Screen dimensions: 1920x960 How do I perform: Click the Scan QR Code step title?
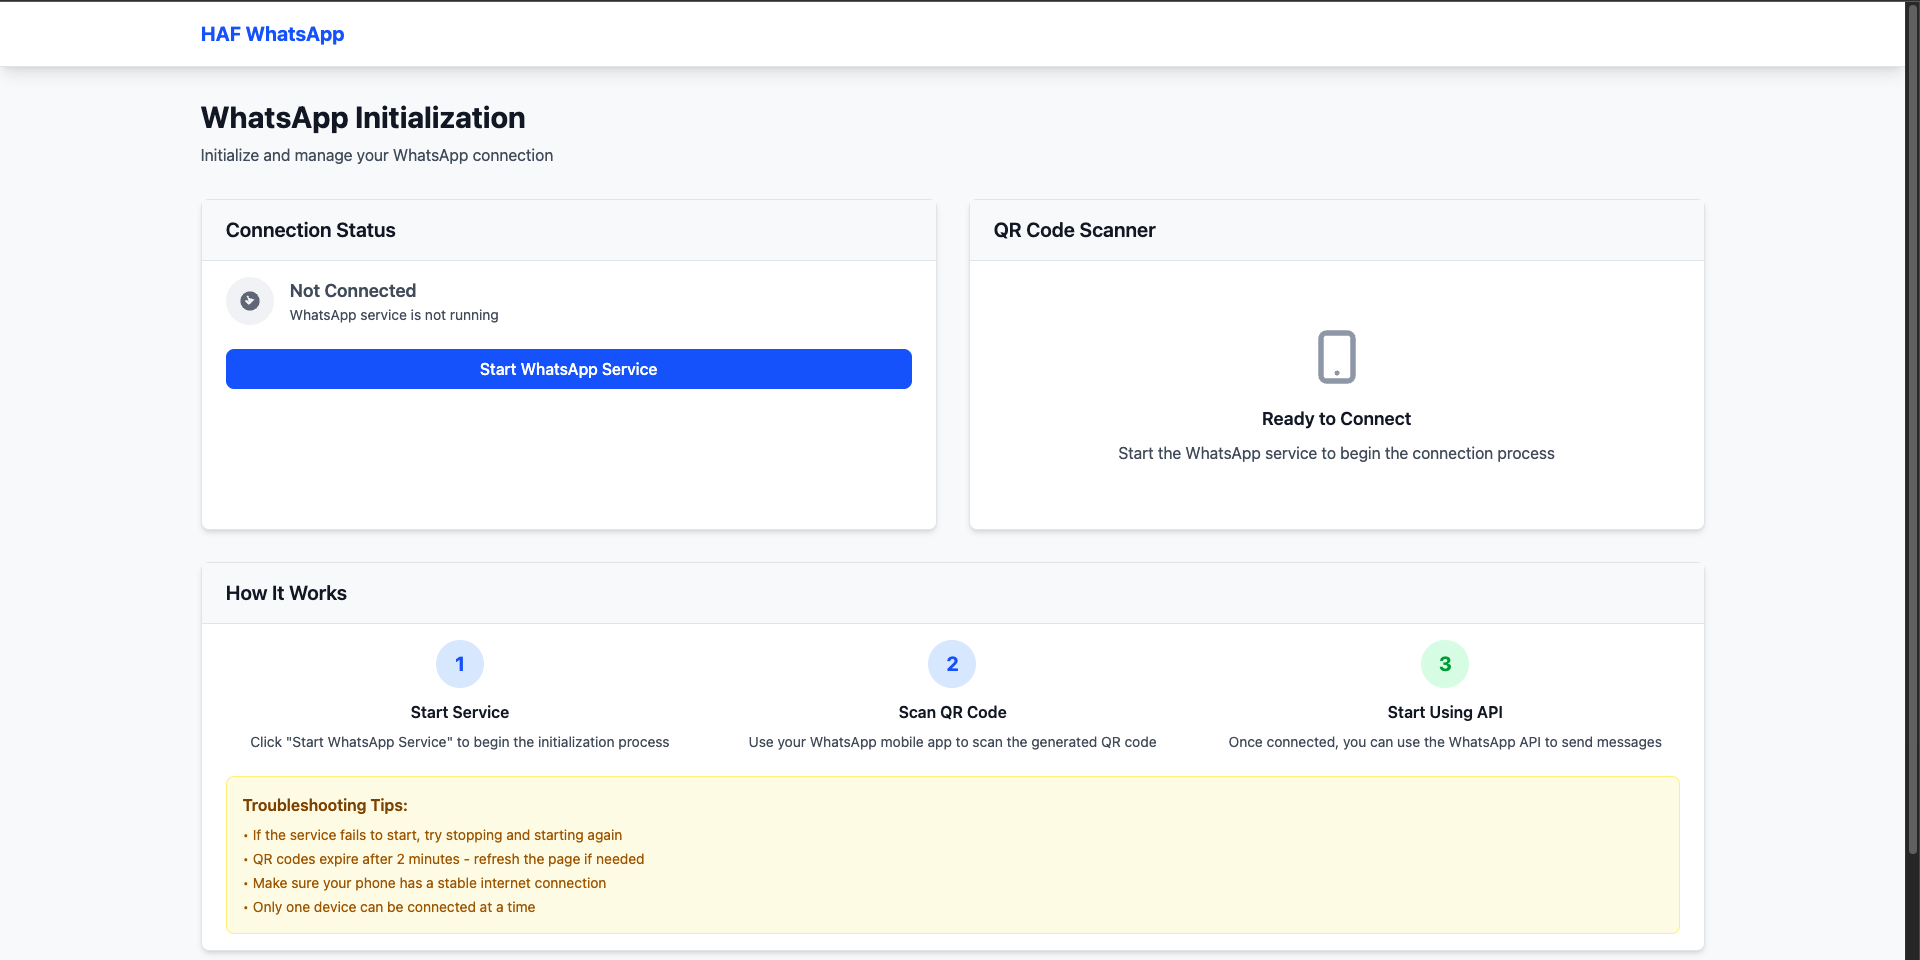coord(952,712)
